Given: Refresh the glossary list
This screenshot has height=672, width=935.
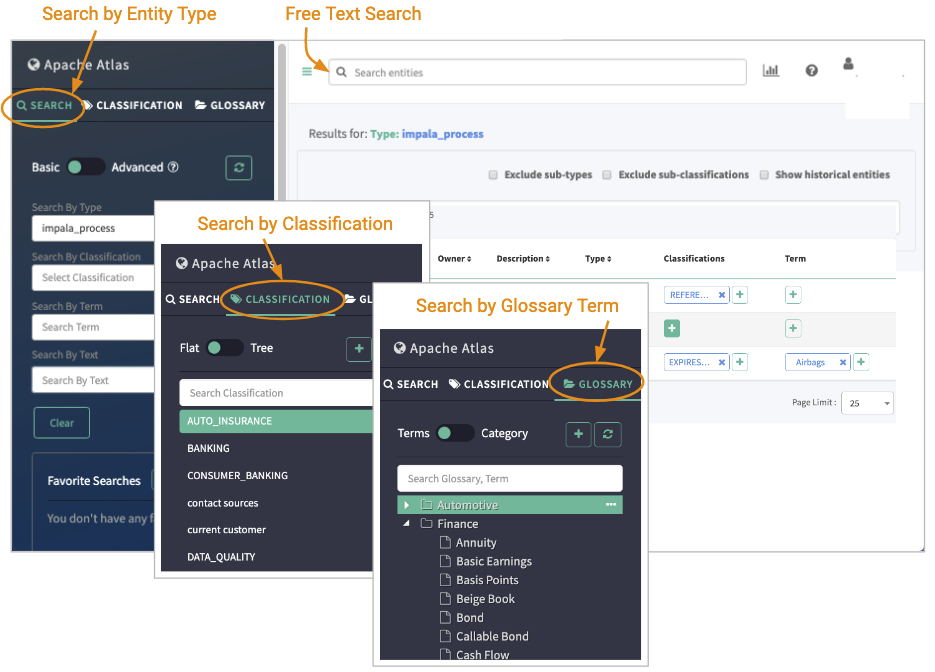Looking at the screenshot, I should 607,434.
